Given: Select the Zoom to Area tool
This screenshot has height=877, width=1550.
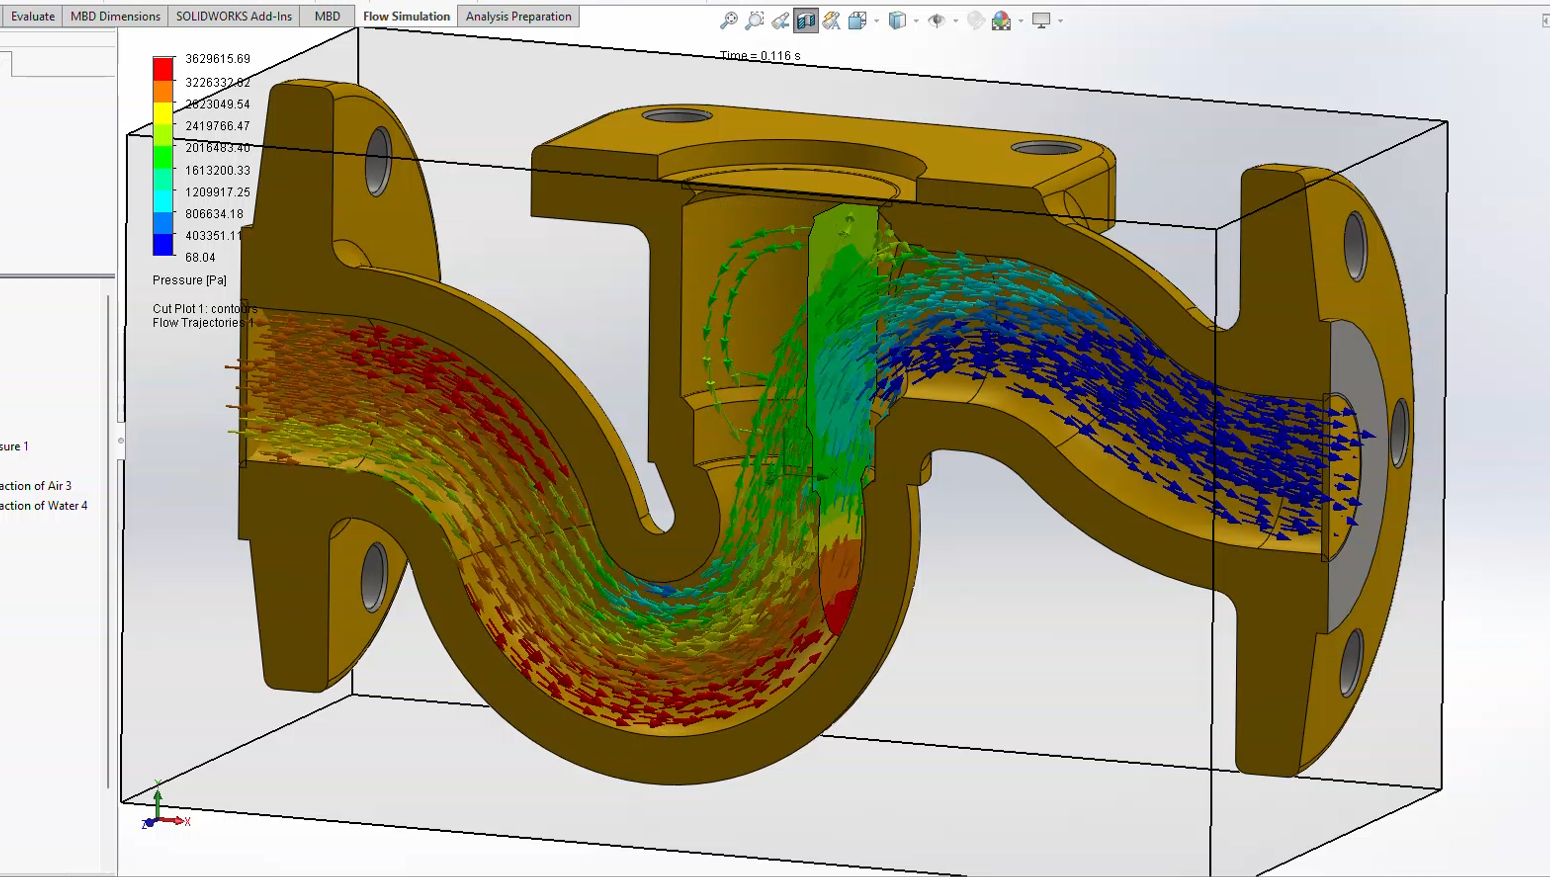Looking at the screenshot, I should click(755, 20).
